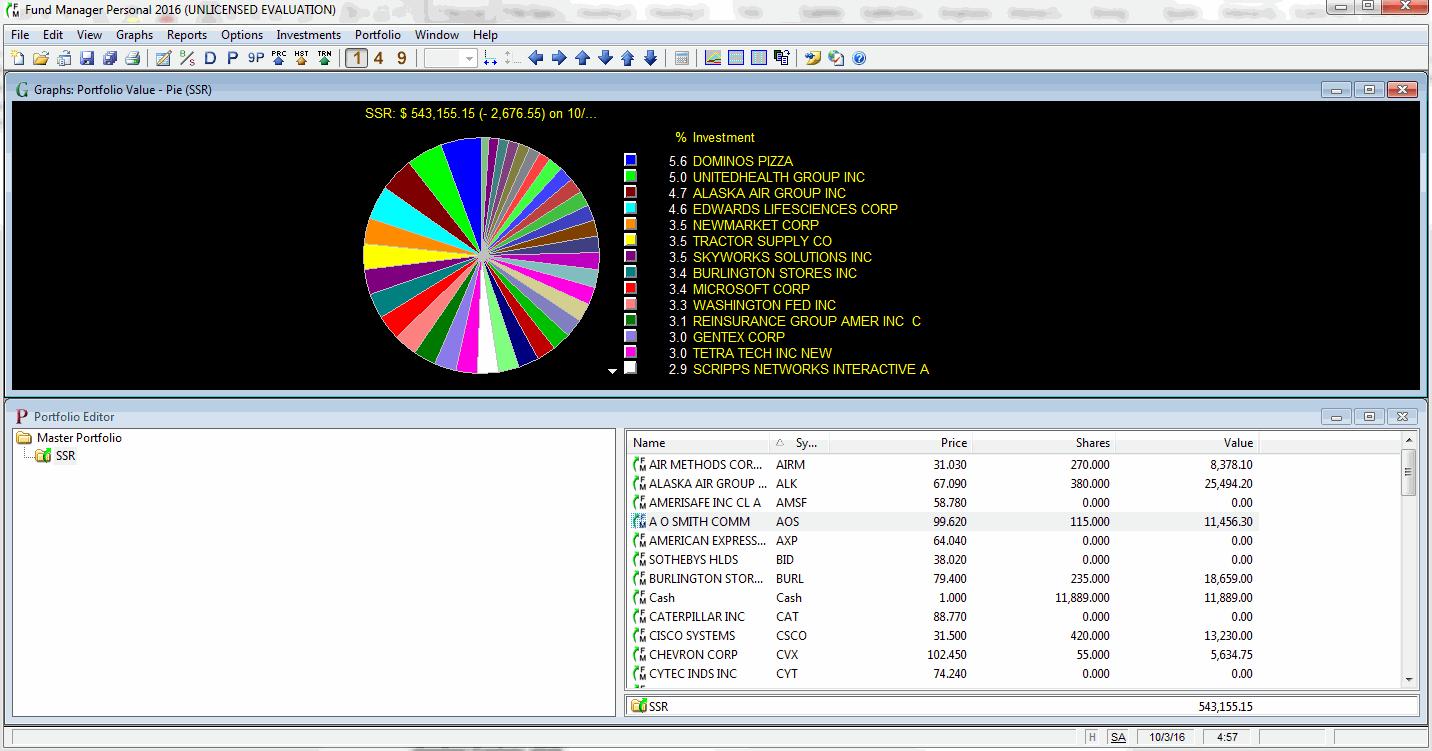Click the green UNITEDHEALTH GROUP legend swatch
1432x751 pixels.
tap(630, 176)
